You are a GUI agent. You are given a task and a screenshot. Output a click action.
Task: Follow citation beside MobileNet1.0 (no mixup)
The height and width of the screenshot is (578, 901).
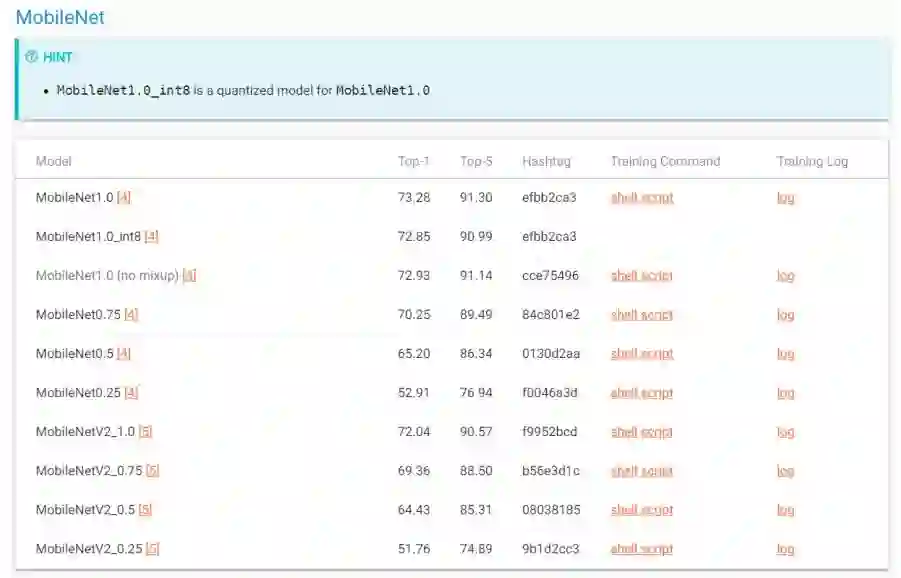coord(189,276)
